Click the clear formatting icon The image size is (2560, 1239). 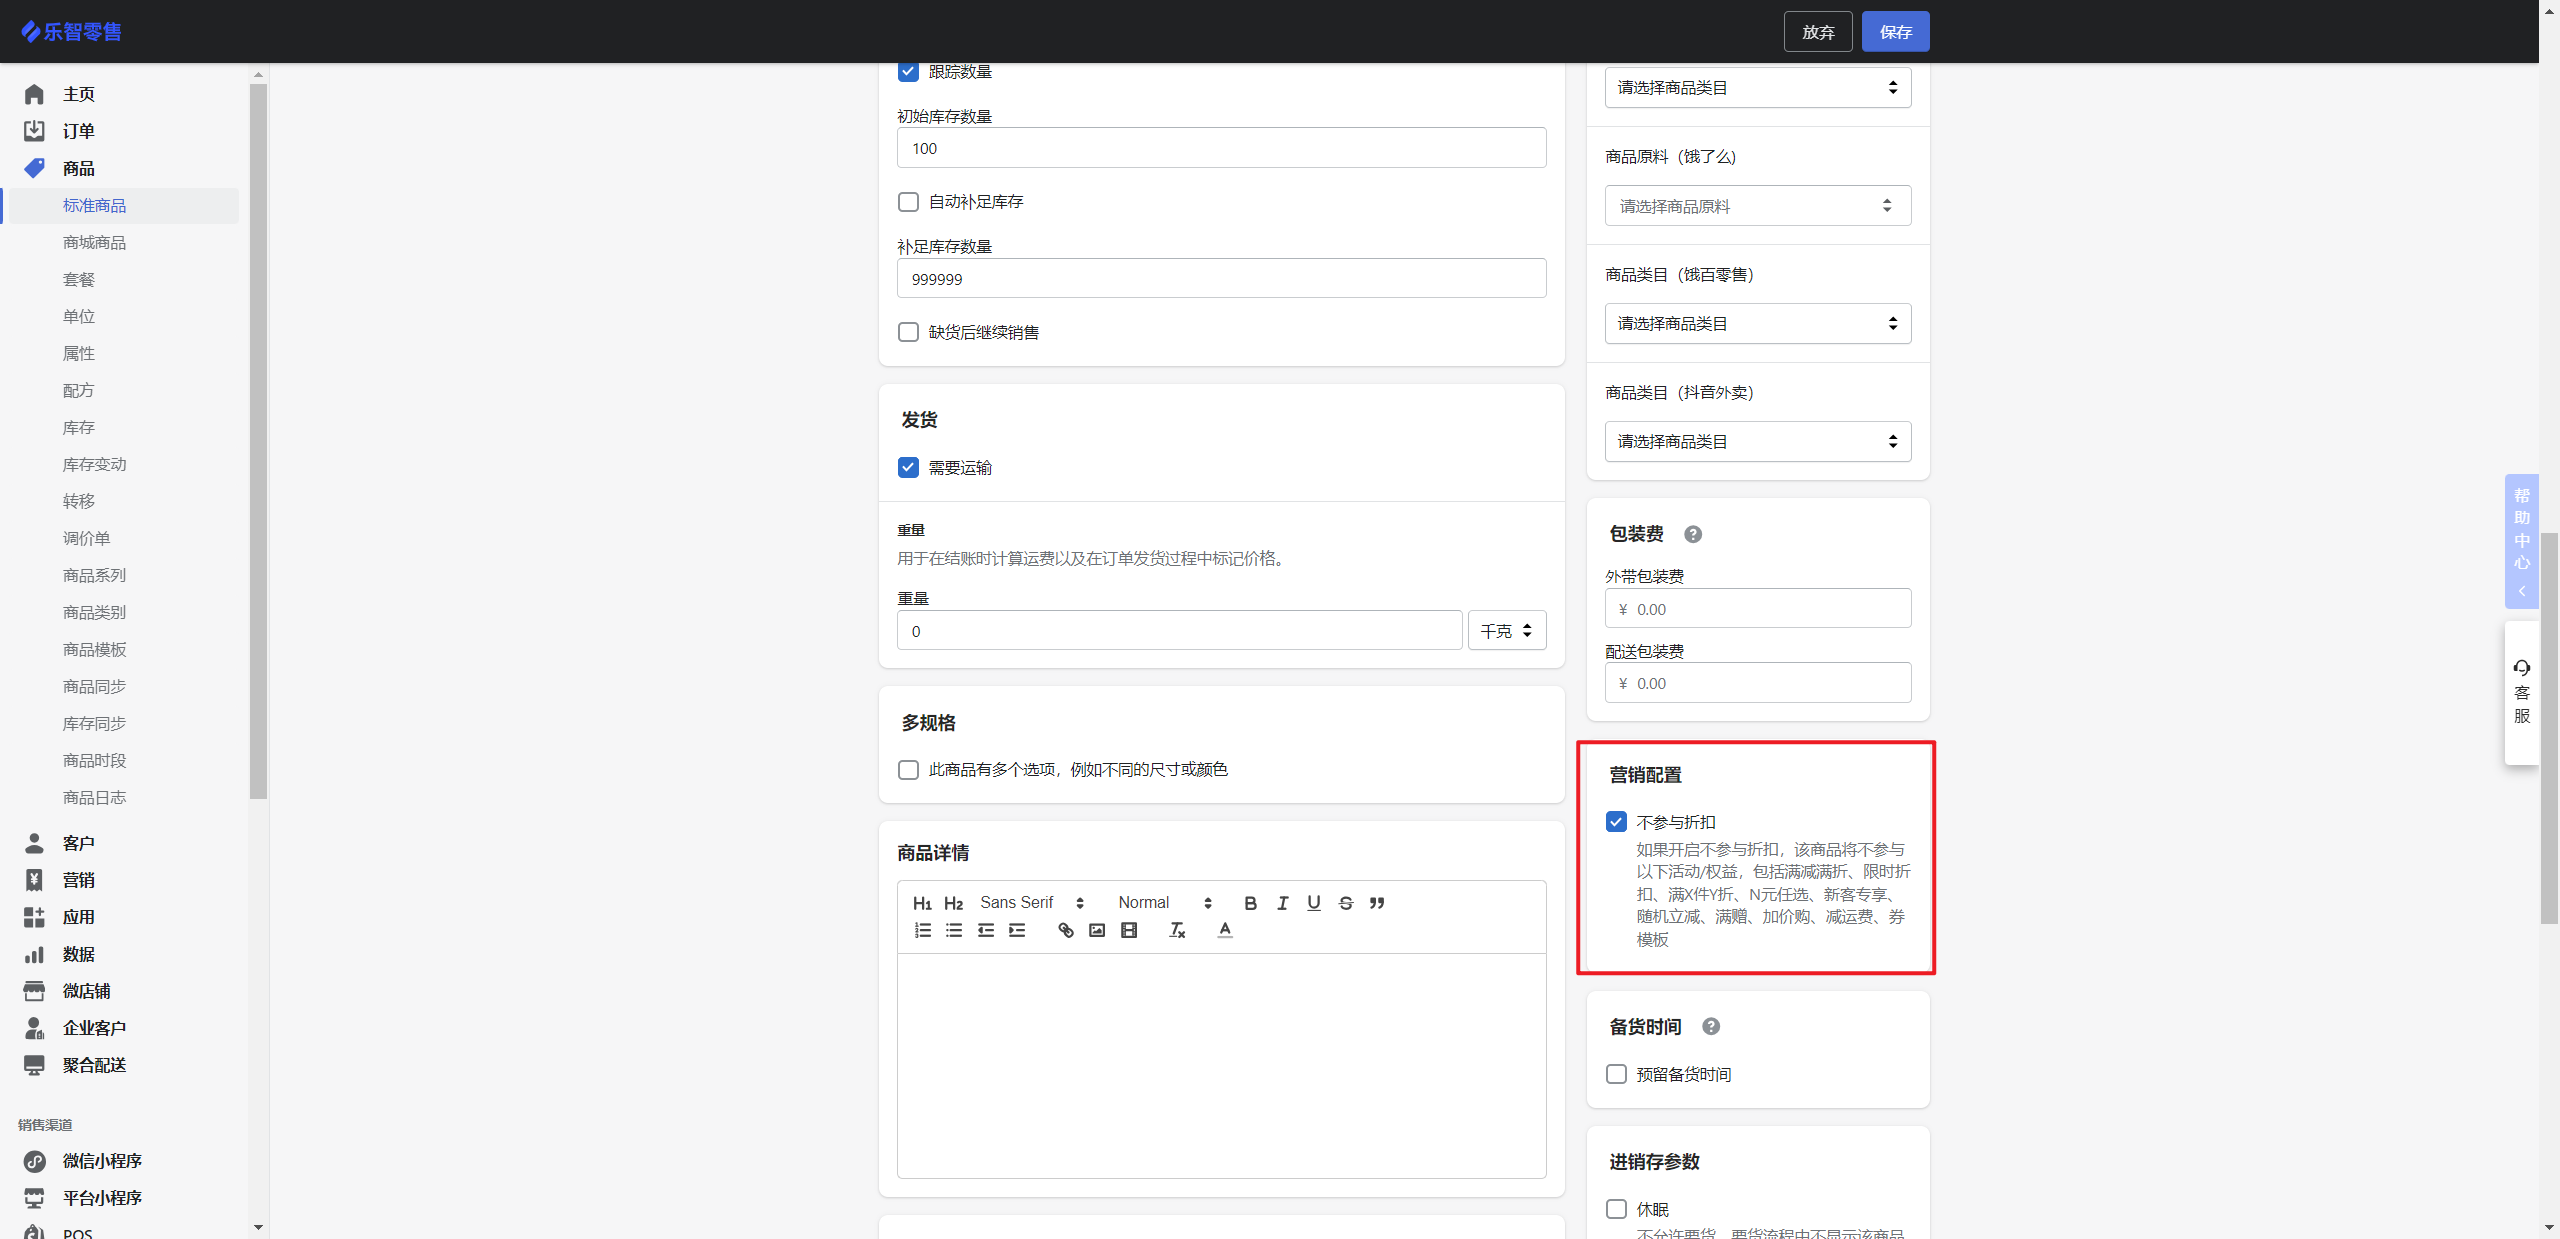[x=1177, y=931]
